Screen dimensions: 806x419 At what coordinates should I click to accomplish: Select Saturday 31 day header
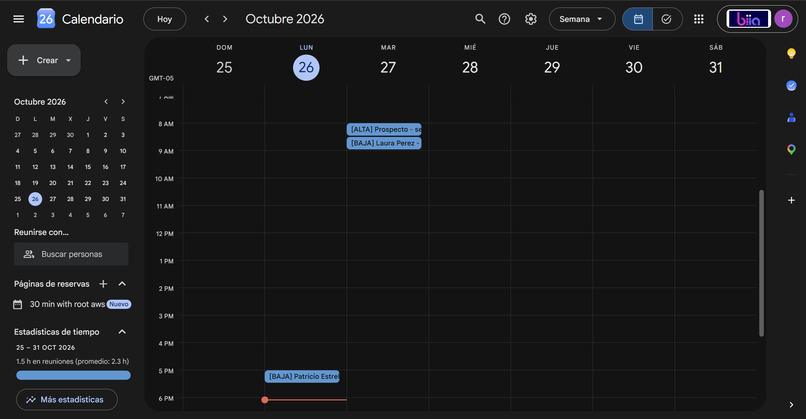pos(716,67)
